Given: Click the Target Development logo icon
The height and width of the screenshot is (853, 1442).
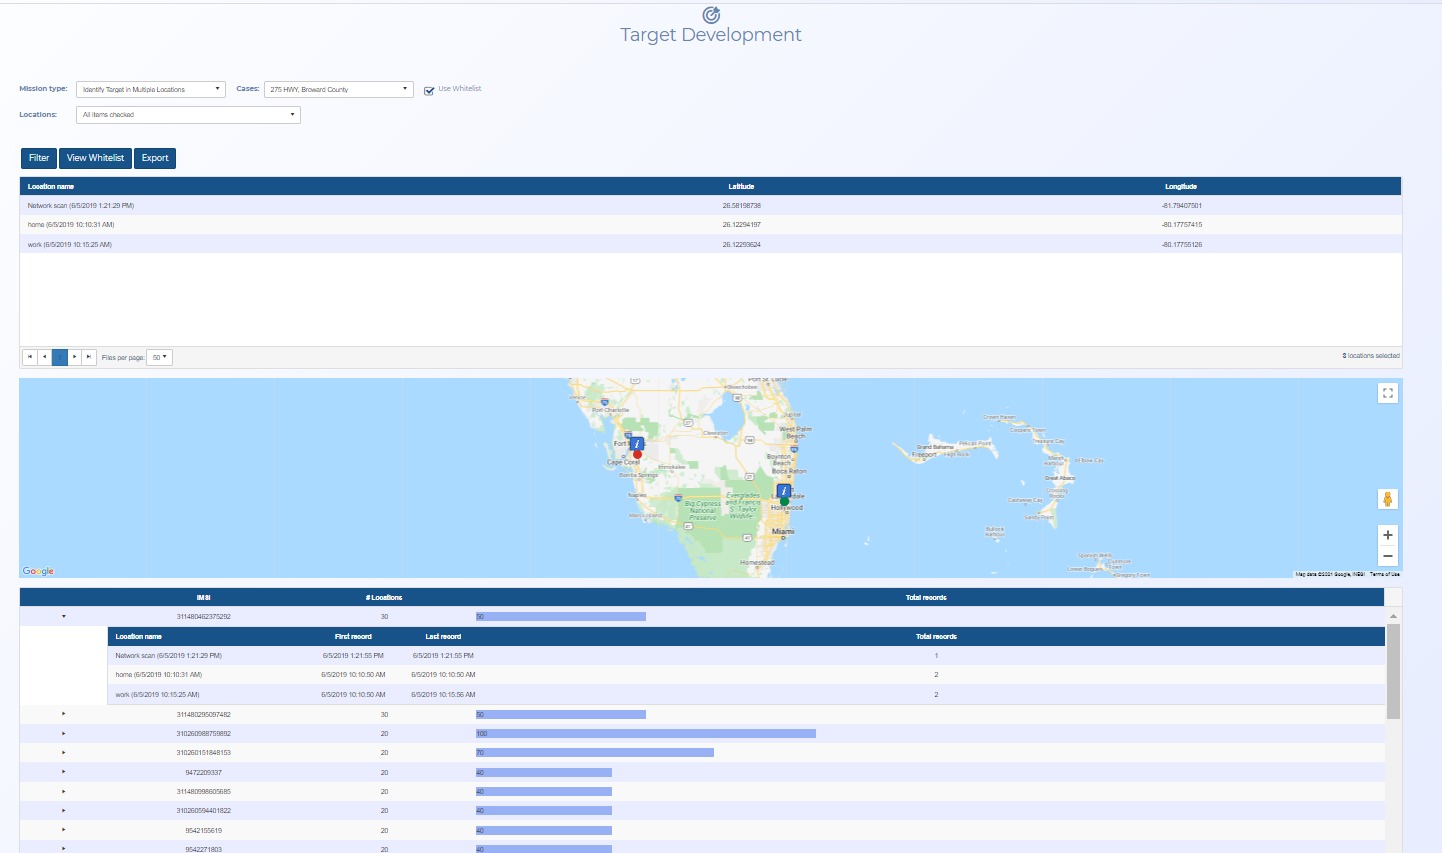Looking at the screenshot, I should (x=710, y=14).
